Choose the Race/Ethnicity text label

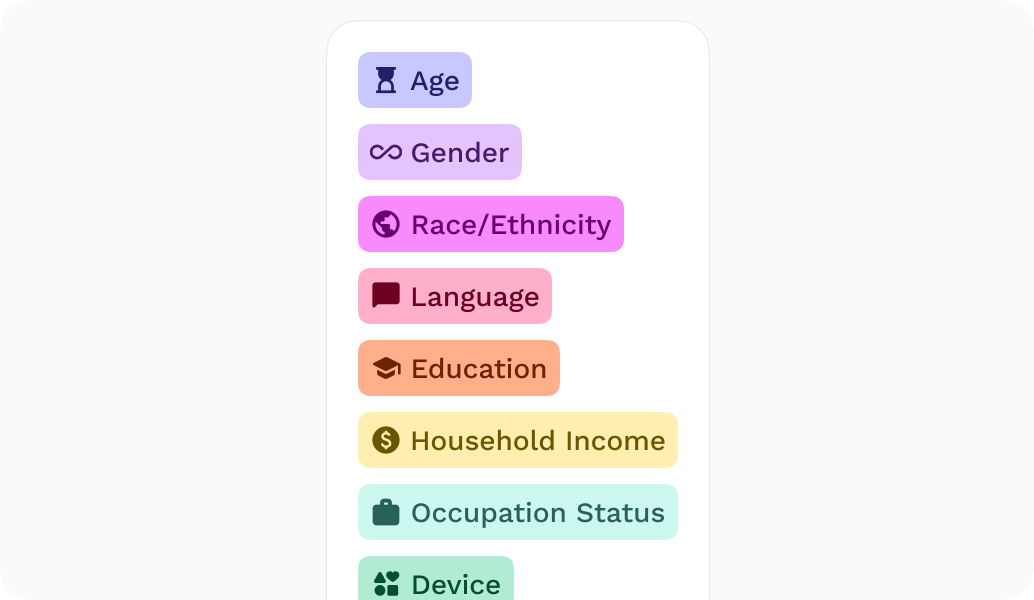click(511, 225)
